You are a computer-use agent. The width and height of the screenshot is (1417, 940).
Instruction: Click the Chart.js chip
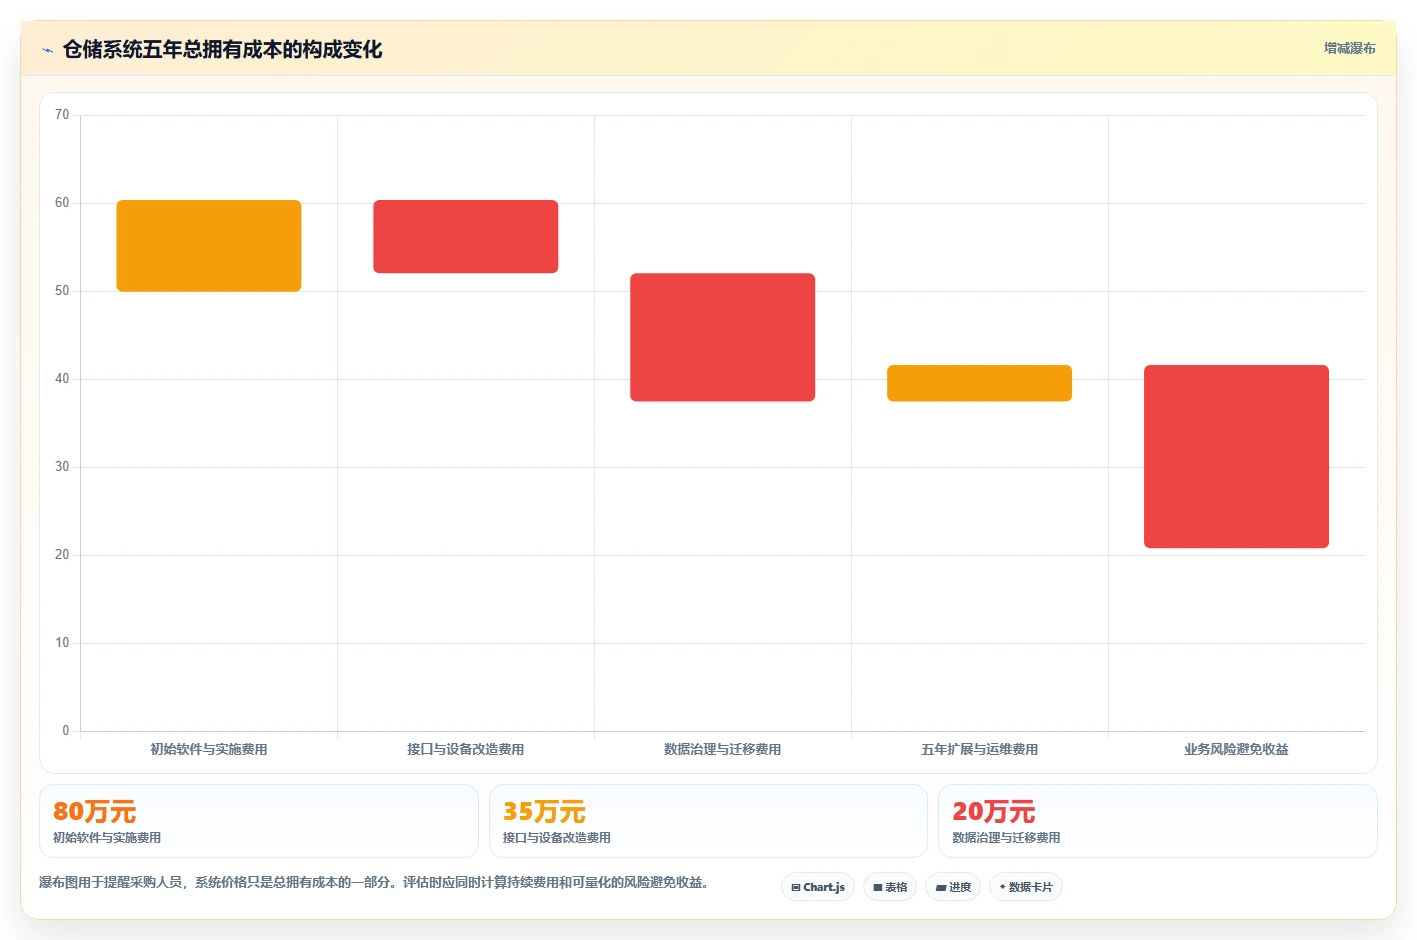(x=818, y=887)
